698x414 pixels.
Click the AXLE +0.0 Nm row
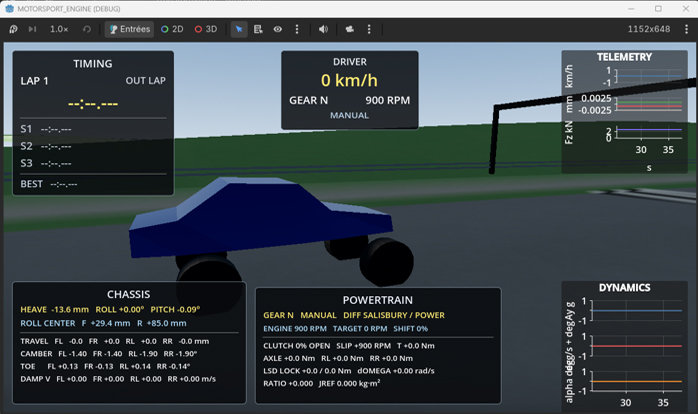(338, 358)
